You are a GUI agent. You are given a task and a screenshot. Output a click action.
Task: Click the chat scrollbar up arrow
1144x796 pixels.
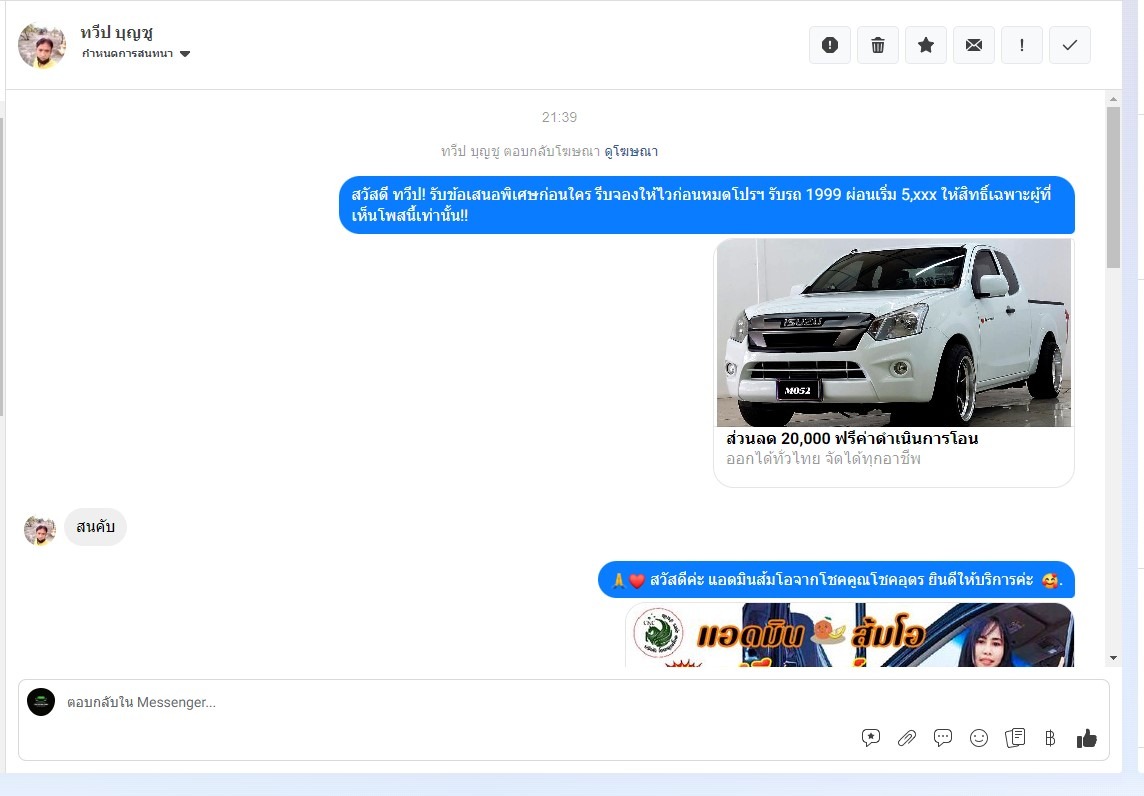click(x=1113, y=99)
